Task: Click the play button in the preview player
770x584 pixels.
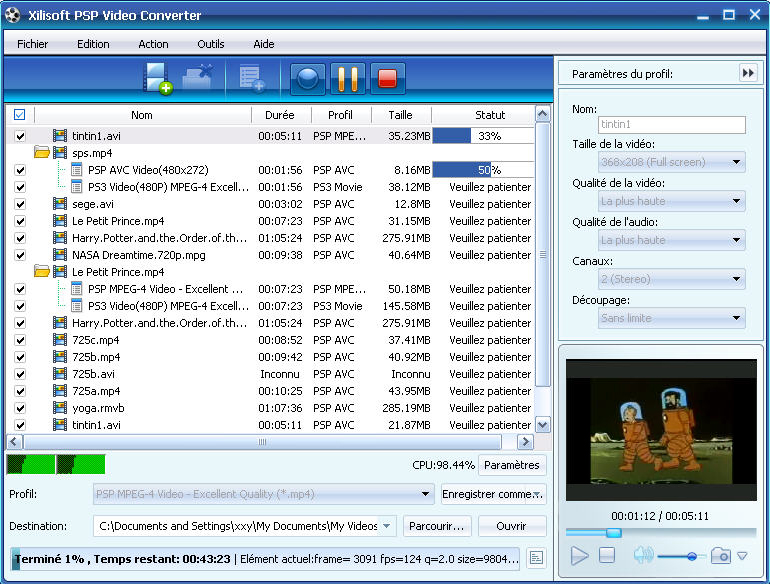Action: [x=579, y=556]
